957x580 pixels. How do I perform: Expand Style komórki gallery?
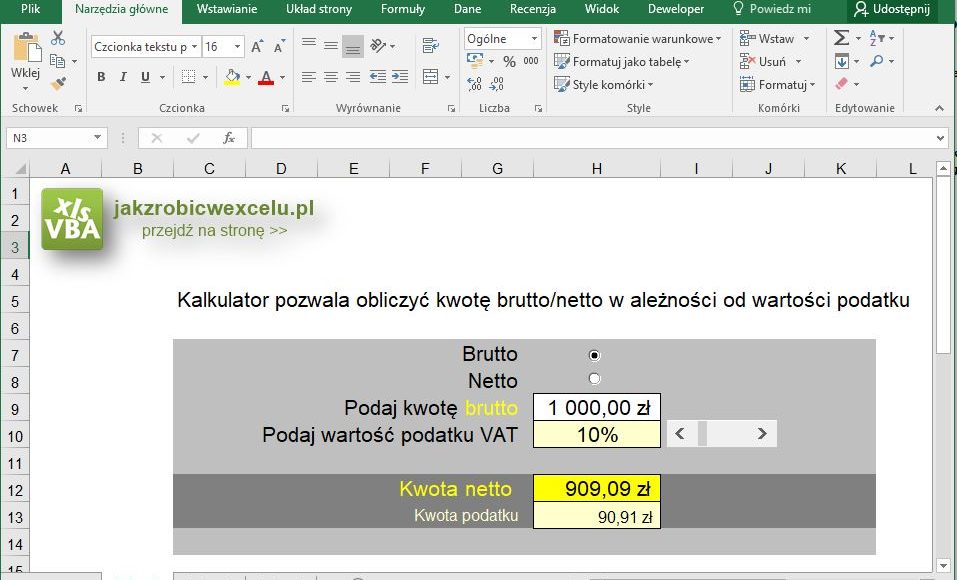603,84
